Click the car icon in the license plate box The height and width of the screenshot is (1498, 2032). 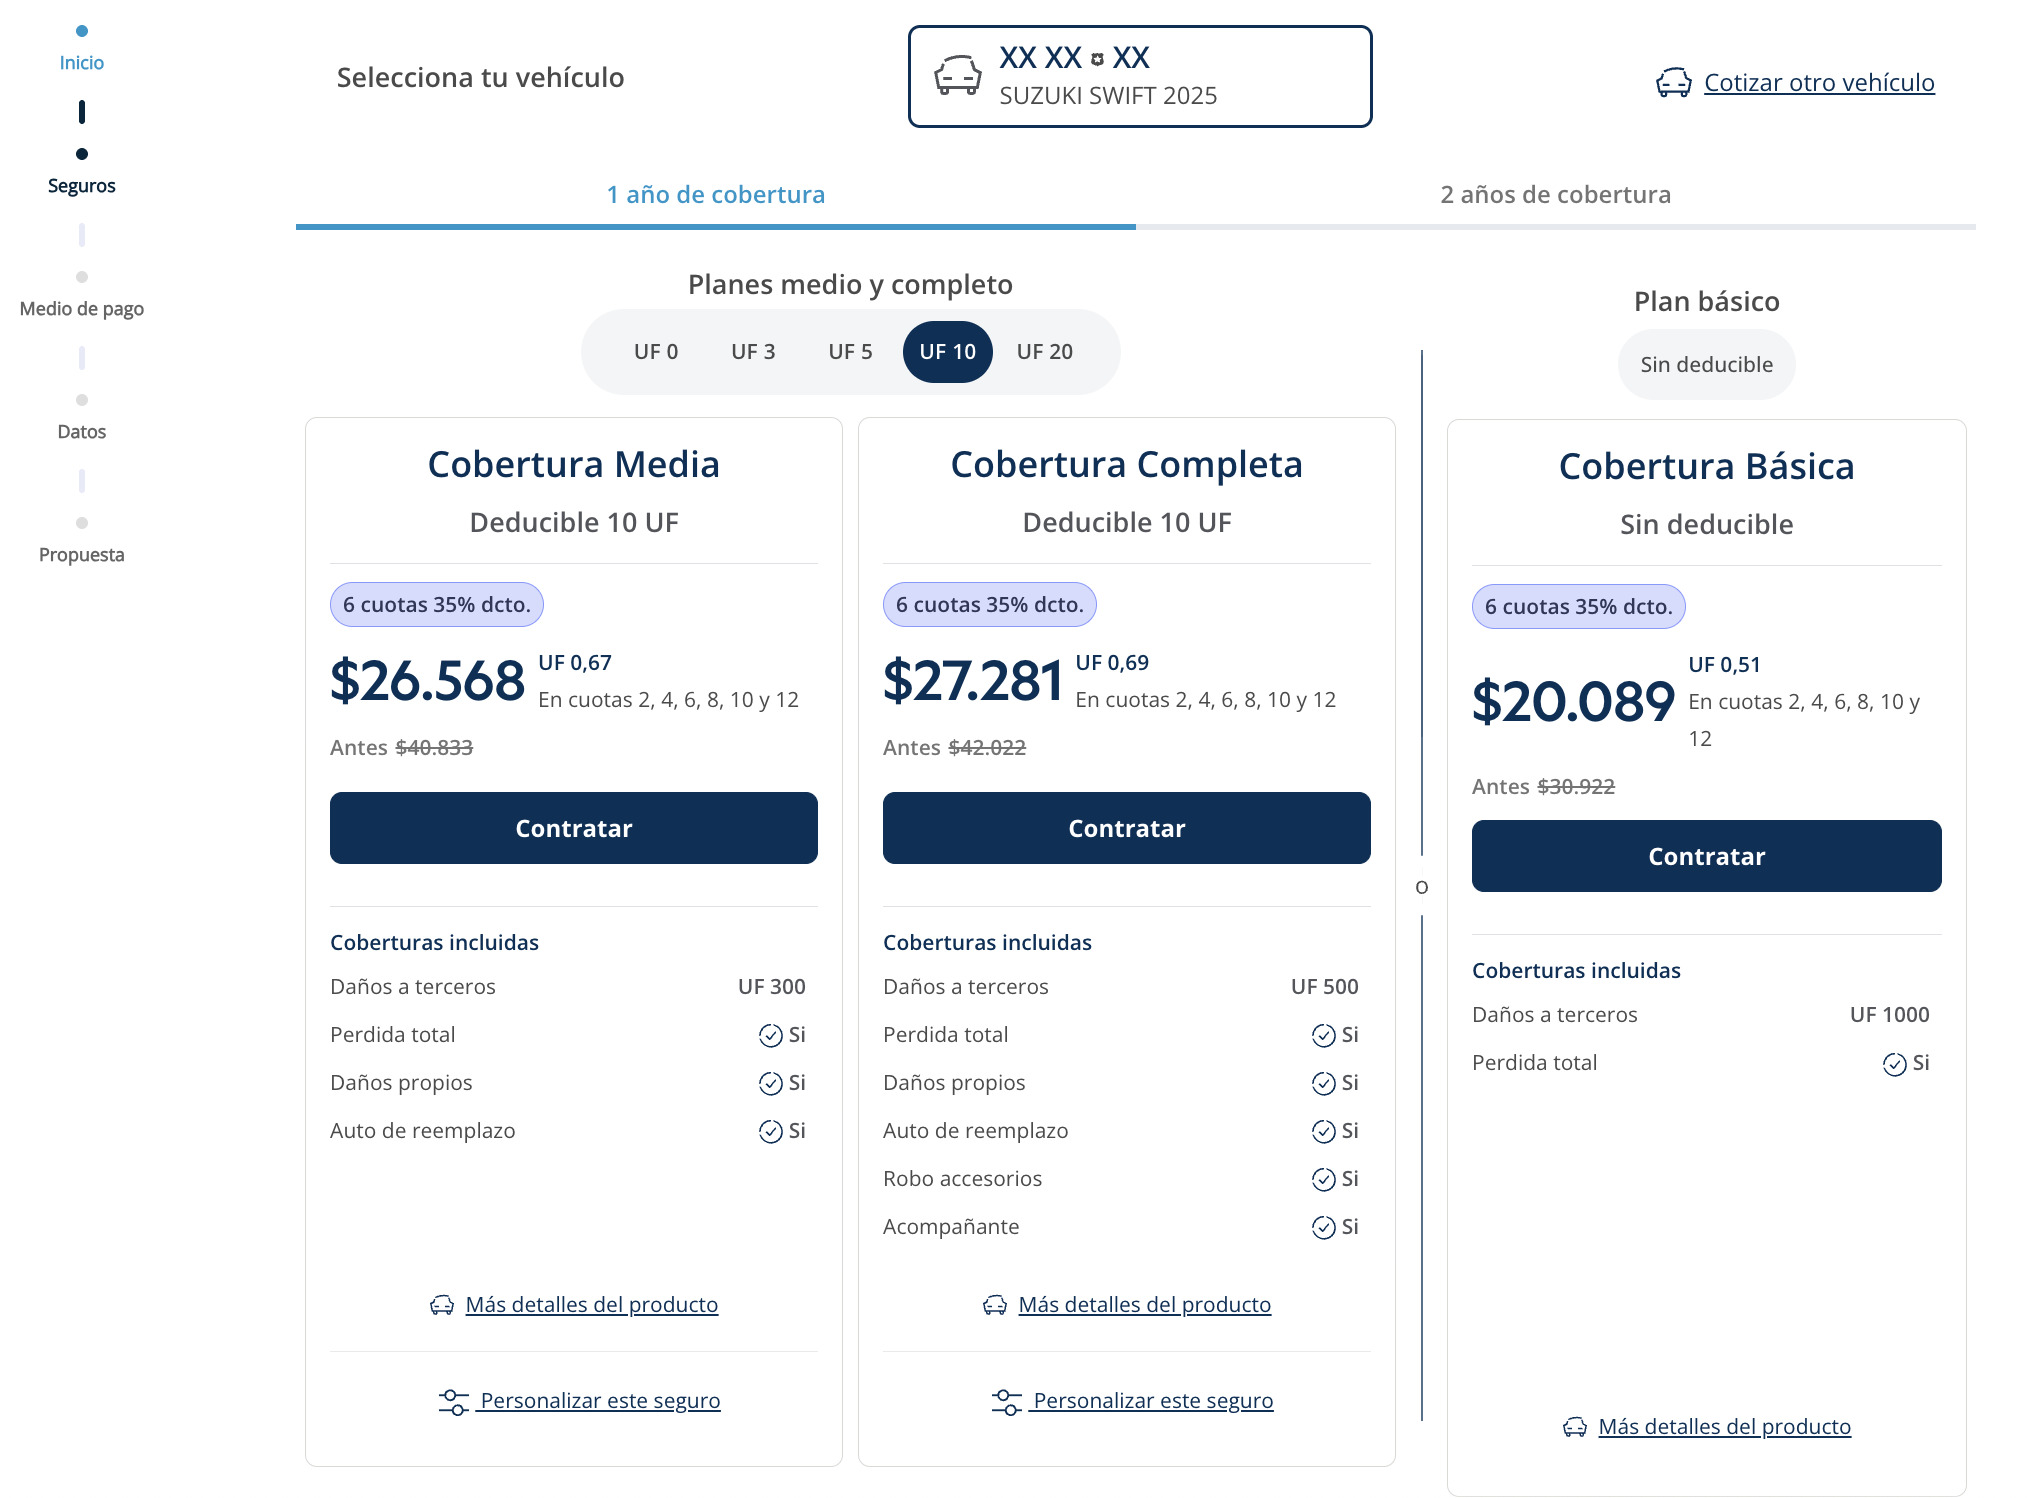[x=960, y=76]
